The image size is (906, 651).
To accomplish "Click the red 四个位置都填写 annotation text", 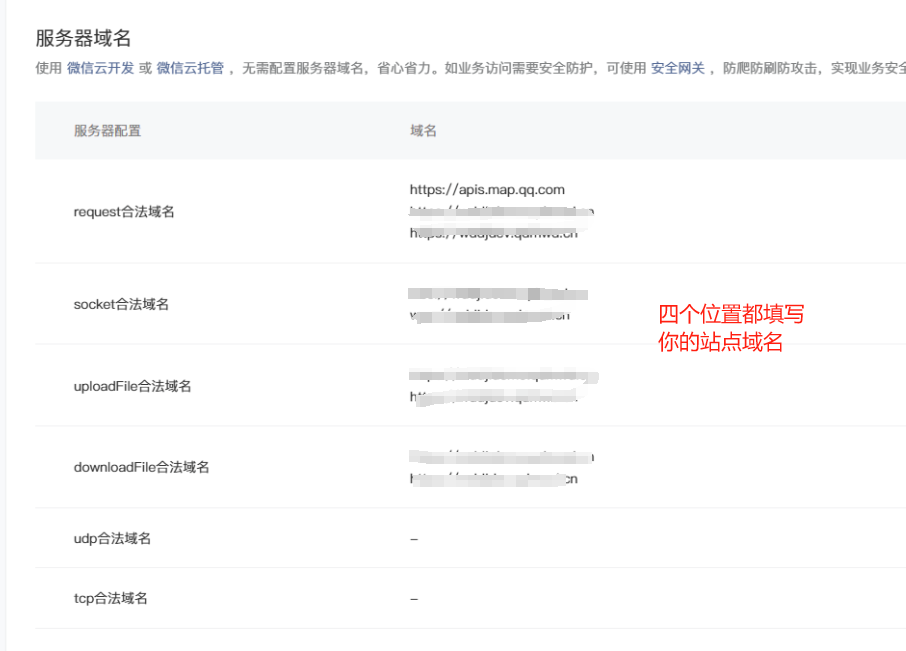I will 730,315.
